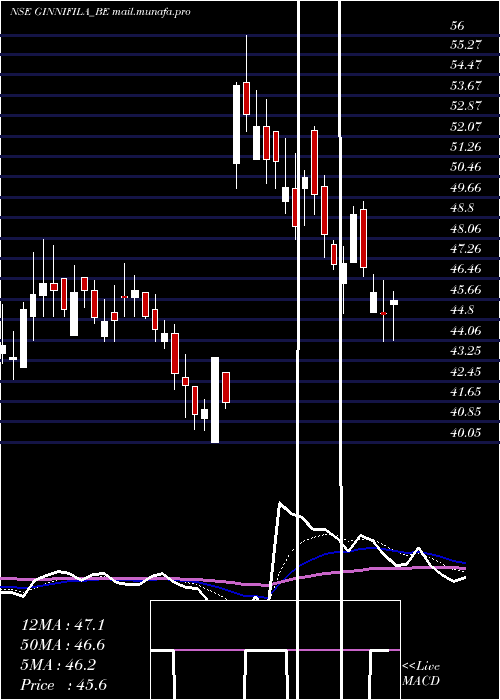The image size is (500, 700).
Task: Click the price label 44.8
Action: tap(462, 310)
